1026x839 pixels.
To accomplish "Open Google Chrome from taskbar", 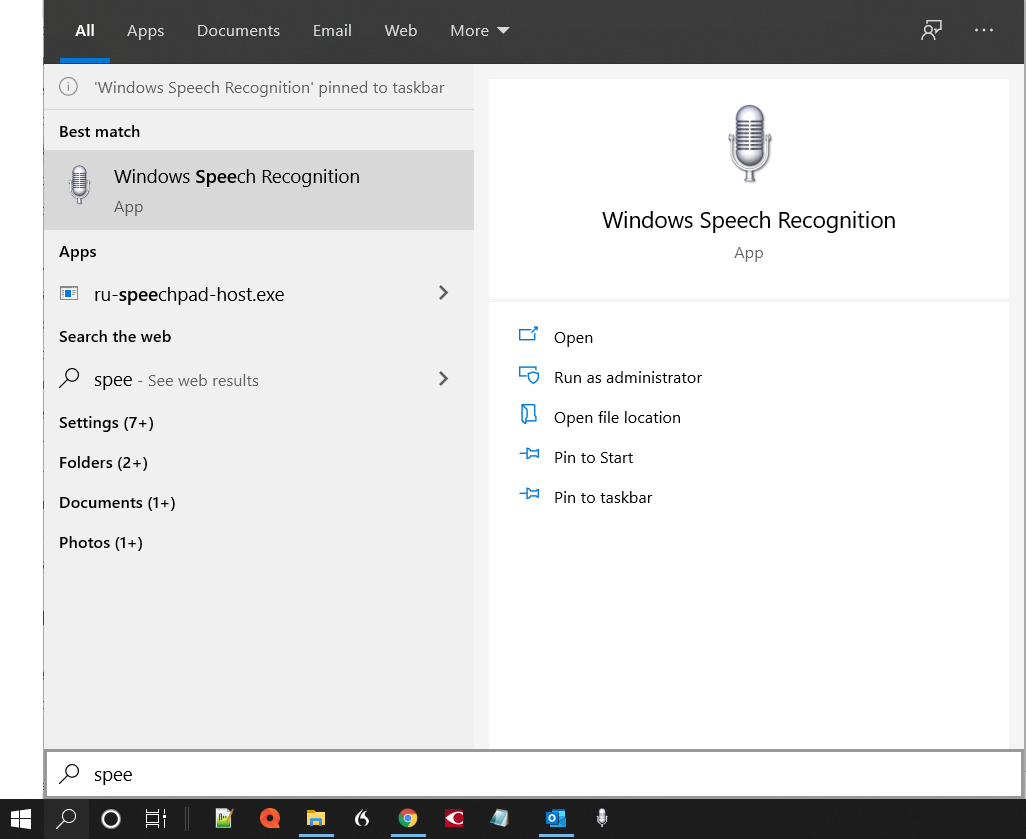I will (408, 818).
